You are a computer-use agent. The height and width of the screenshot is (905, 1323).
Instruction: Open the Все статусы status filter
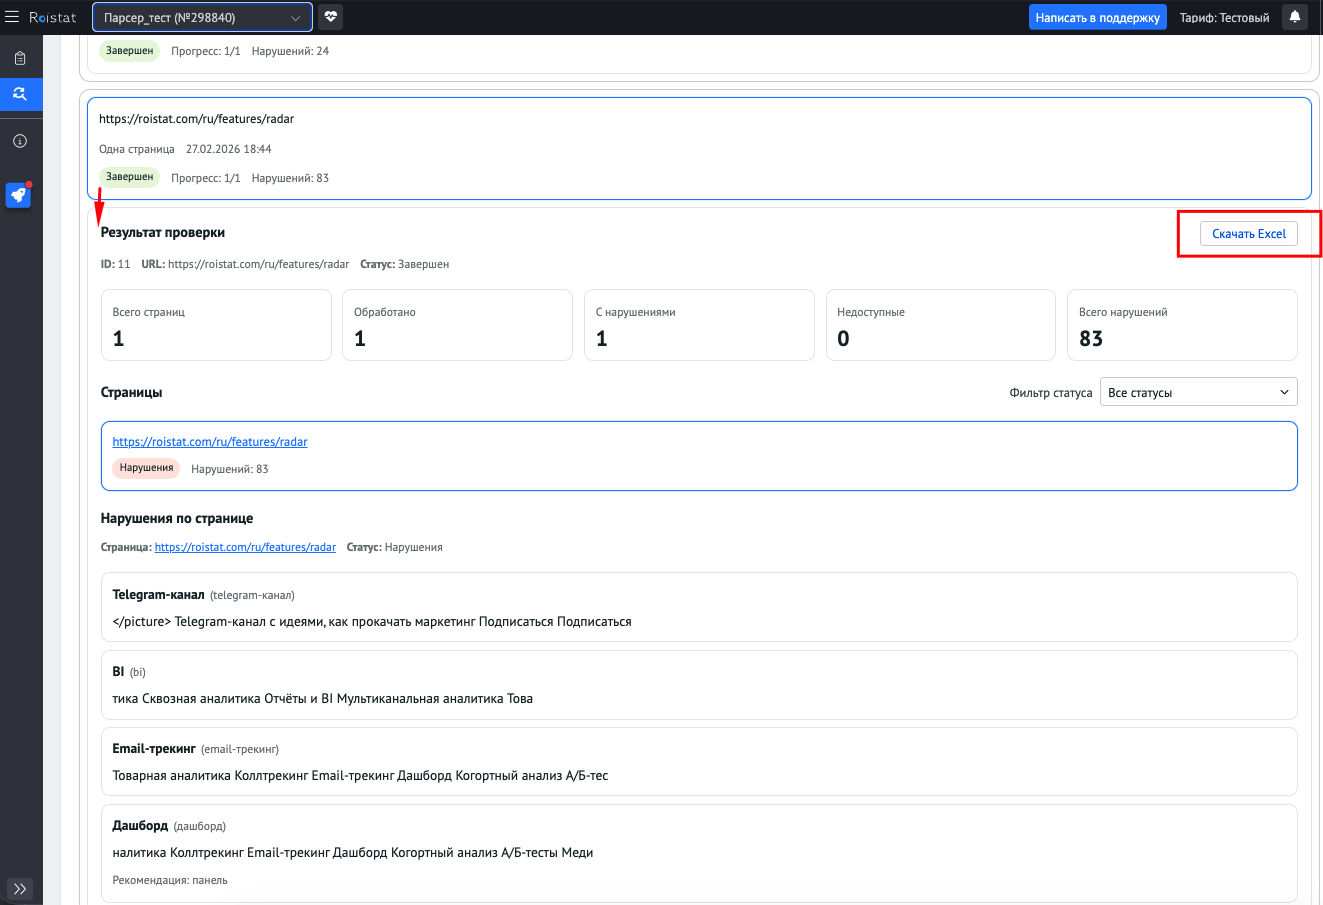coord(1198,392)
